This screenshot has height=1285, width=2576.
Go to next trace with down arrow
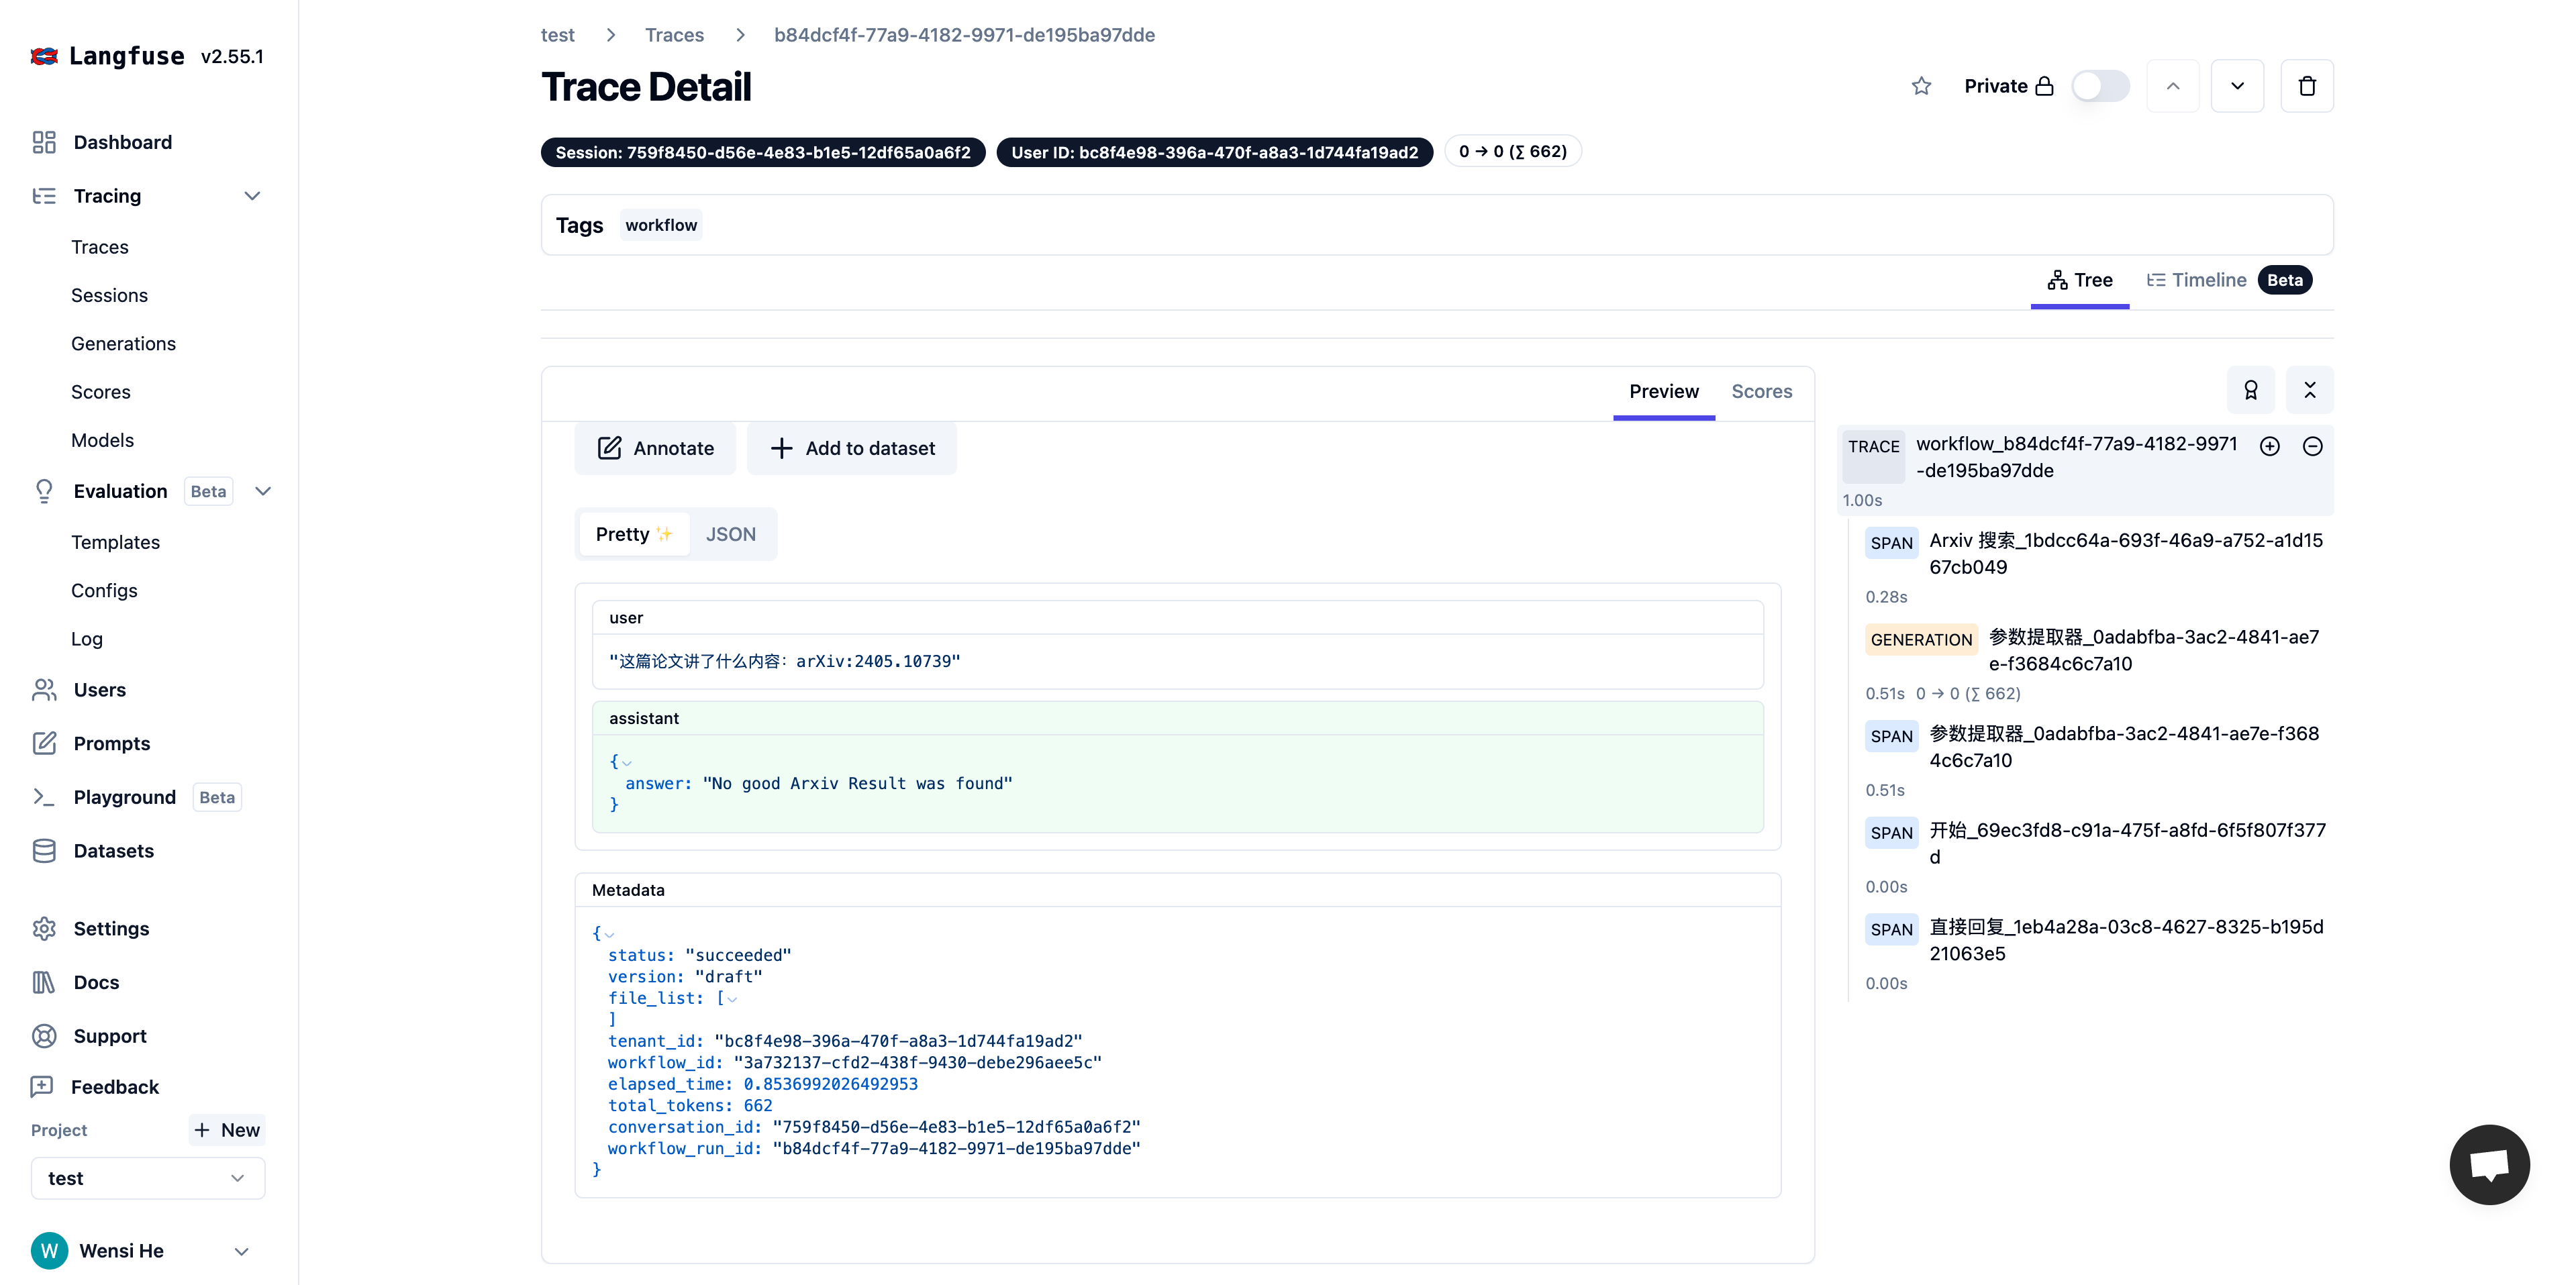point(2237,86)
